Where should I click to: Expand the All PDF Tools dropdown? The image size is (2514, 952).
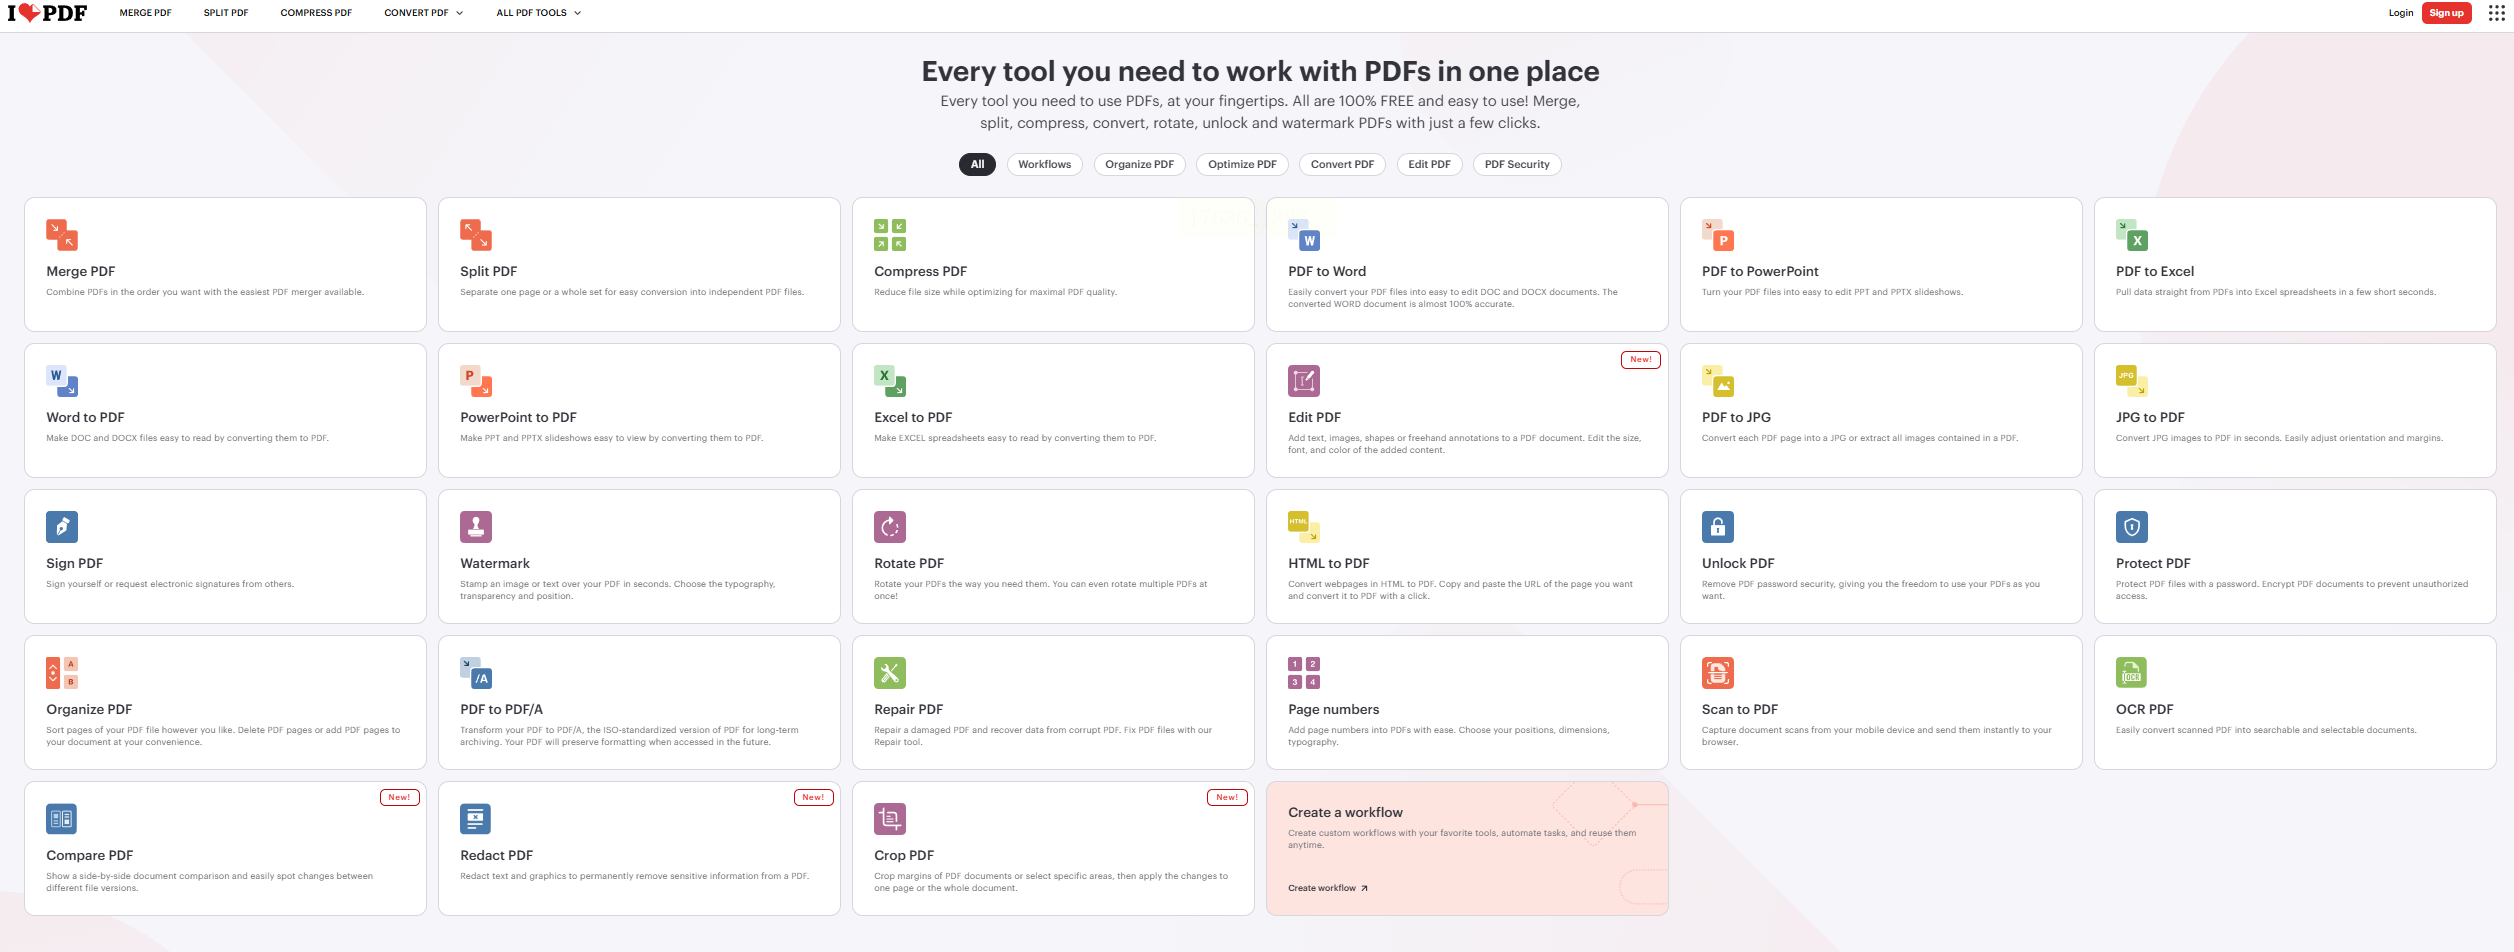(538, 13)
